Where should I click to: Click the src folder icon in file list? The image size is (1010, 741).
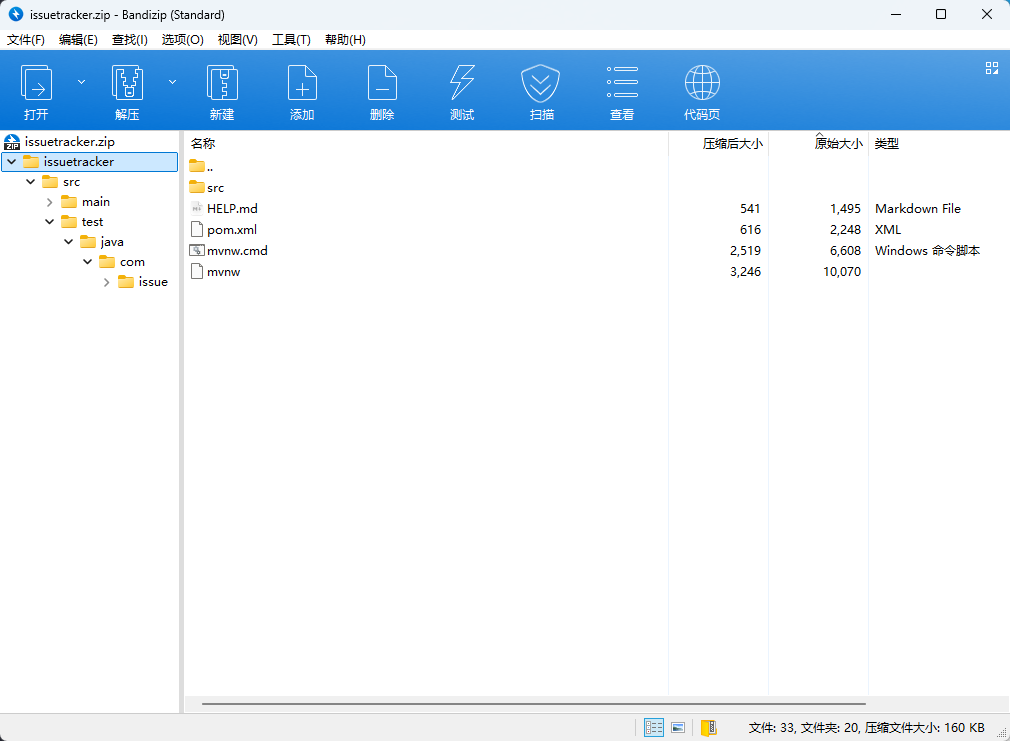tap(196, 187)
